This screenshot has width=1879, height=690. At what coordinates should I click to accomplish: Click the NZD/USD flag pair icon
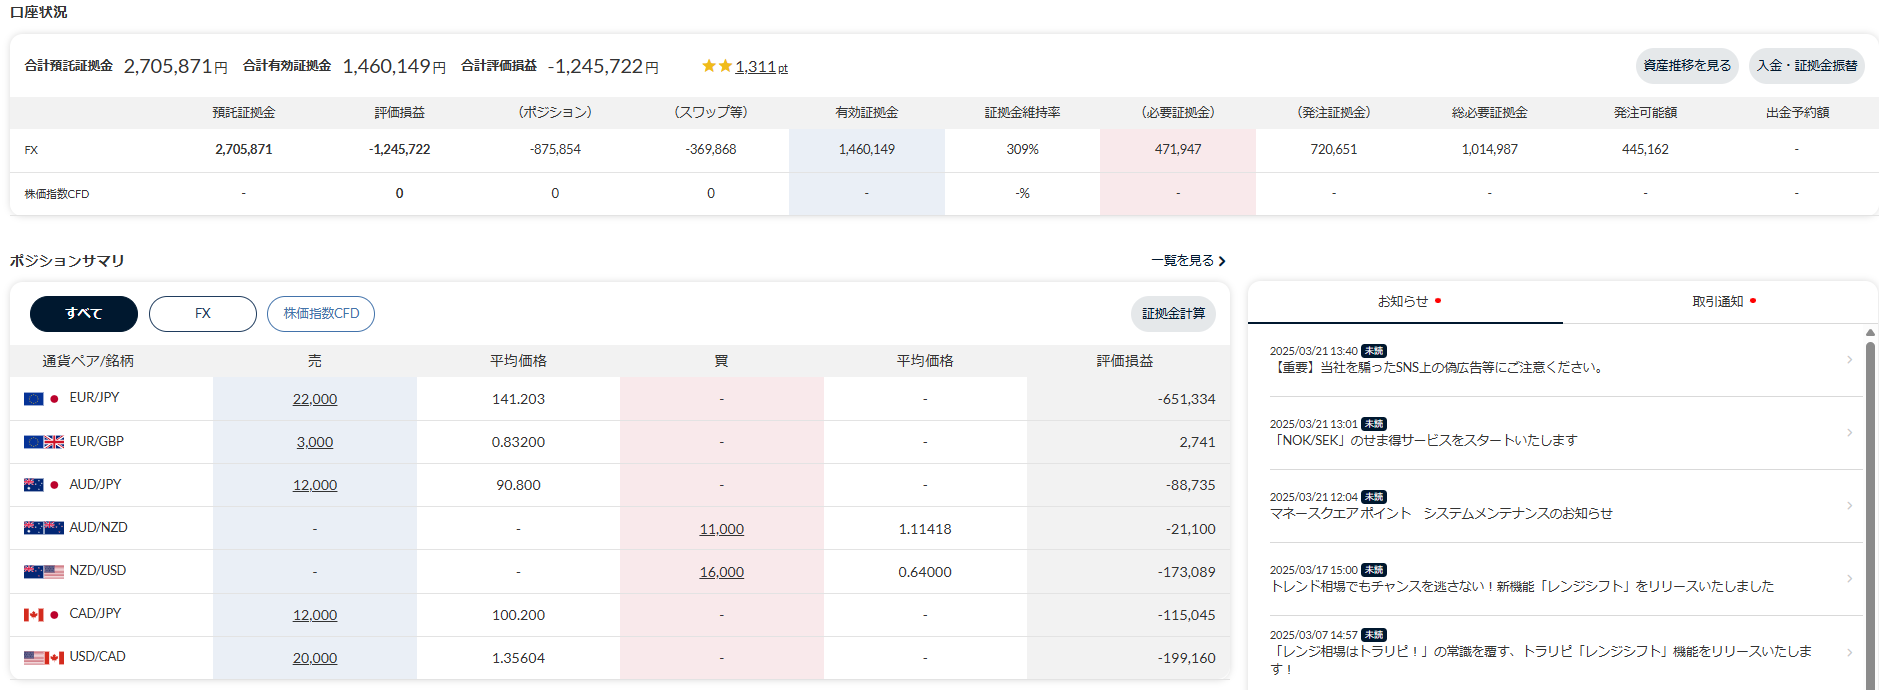coord(44,572)
